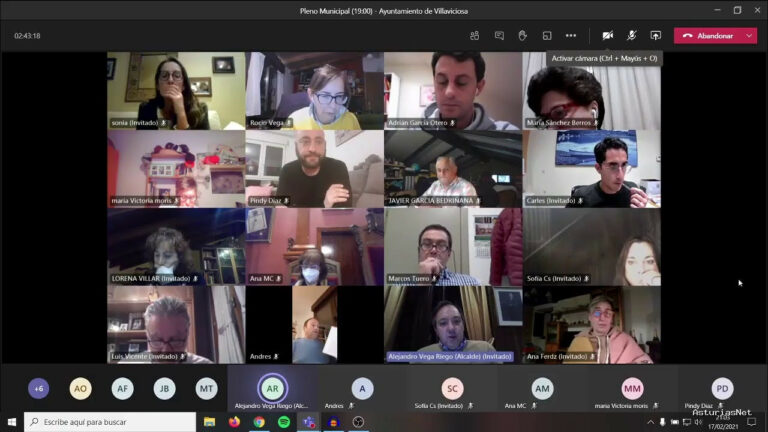This screenshot has width=768, height=432.
Task: Select Alejandro Vega Riego (Alcalde) tile
Action: pyautogui.click(x=453, y=324)
